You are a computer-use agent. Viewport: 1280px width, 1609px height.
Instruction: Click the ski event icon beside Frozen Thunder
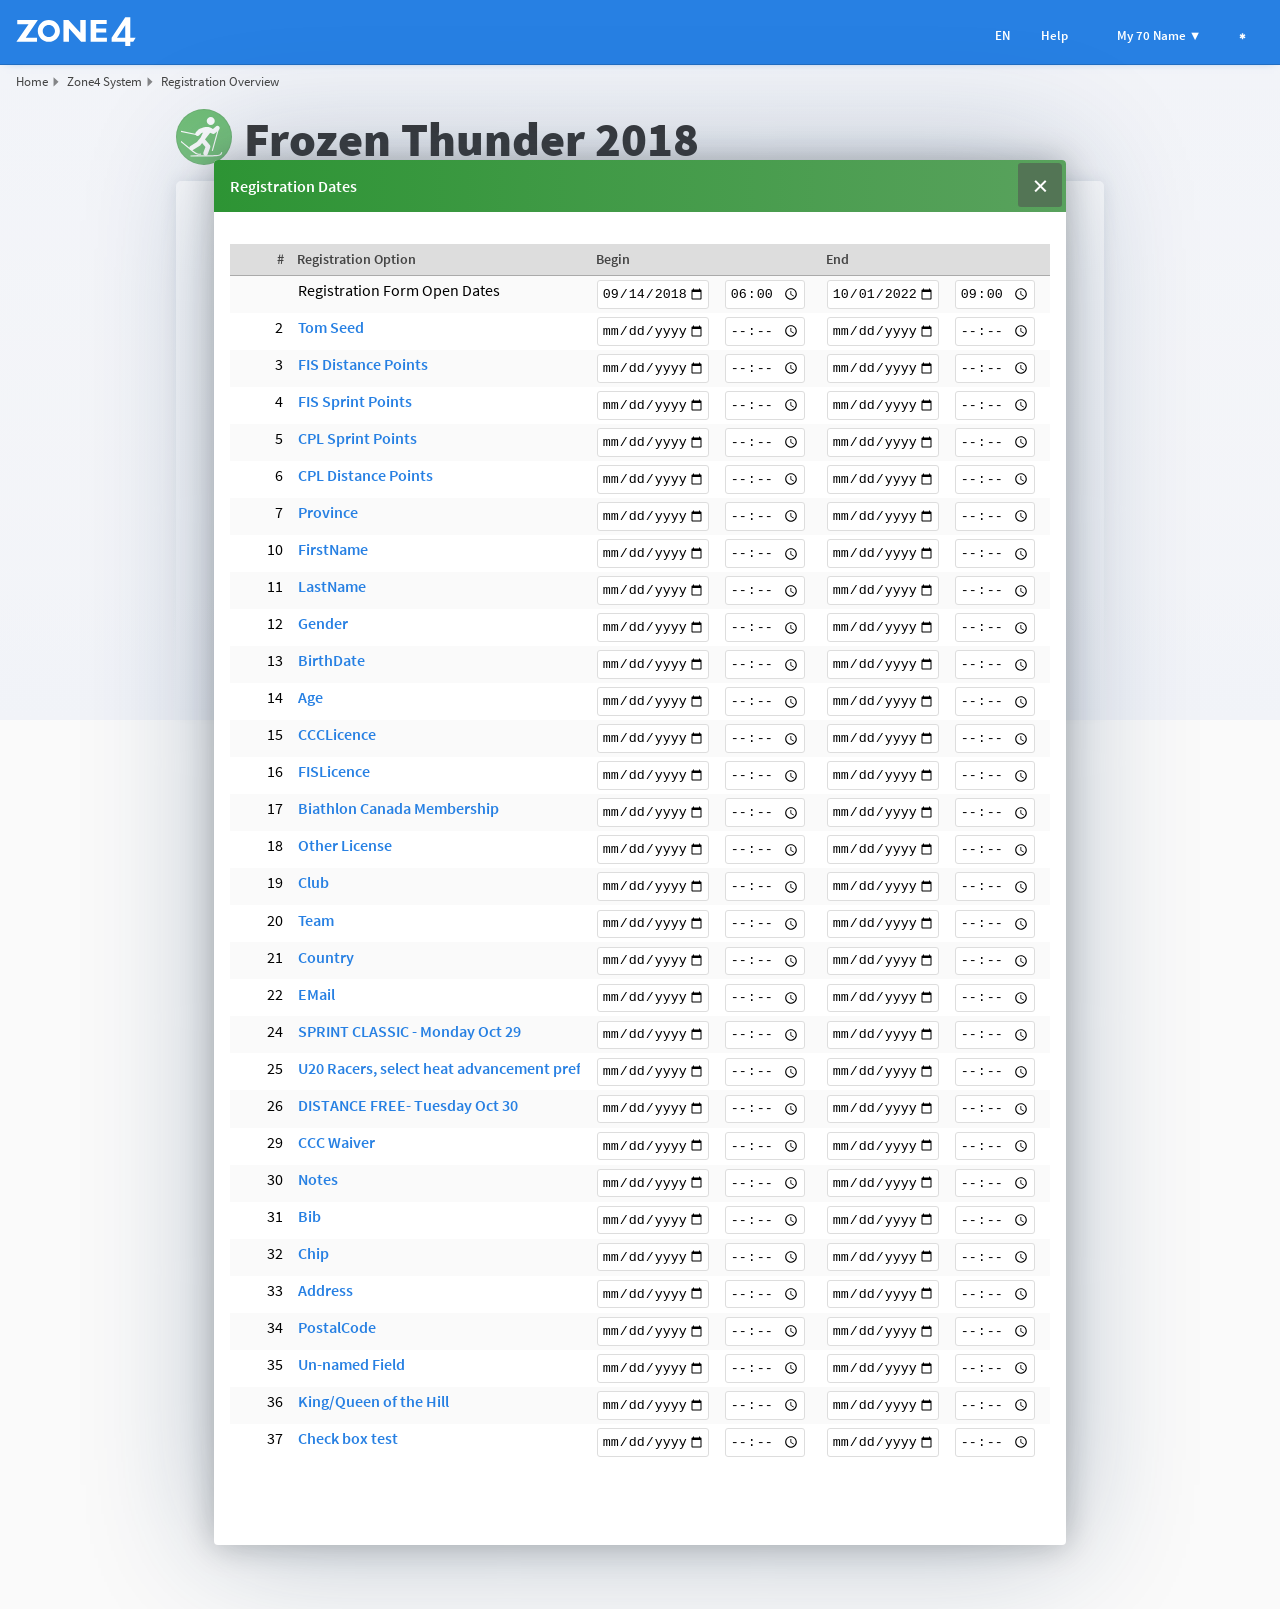pyautogui.click(x=204, y=137)
